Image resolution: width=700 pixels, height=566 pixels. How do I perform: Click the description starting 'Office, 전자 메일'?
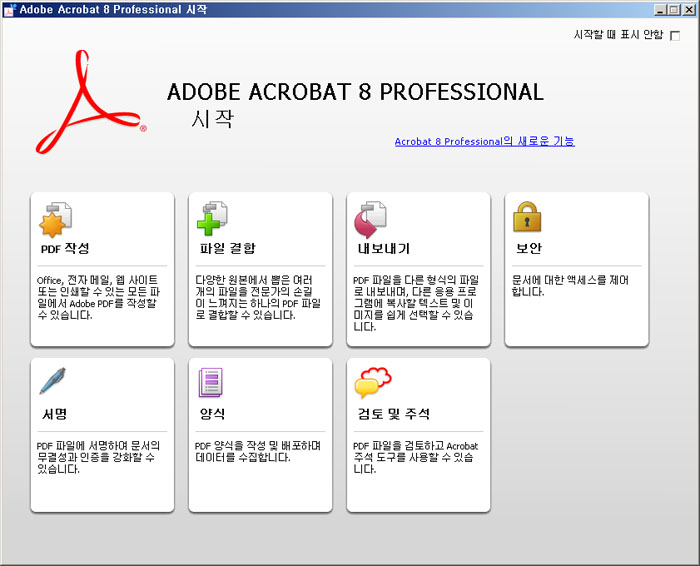click(98, 297)
